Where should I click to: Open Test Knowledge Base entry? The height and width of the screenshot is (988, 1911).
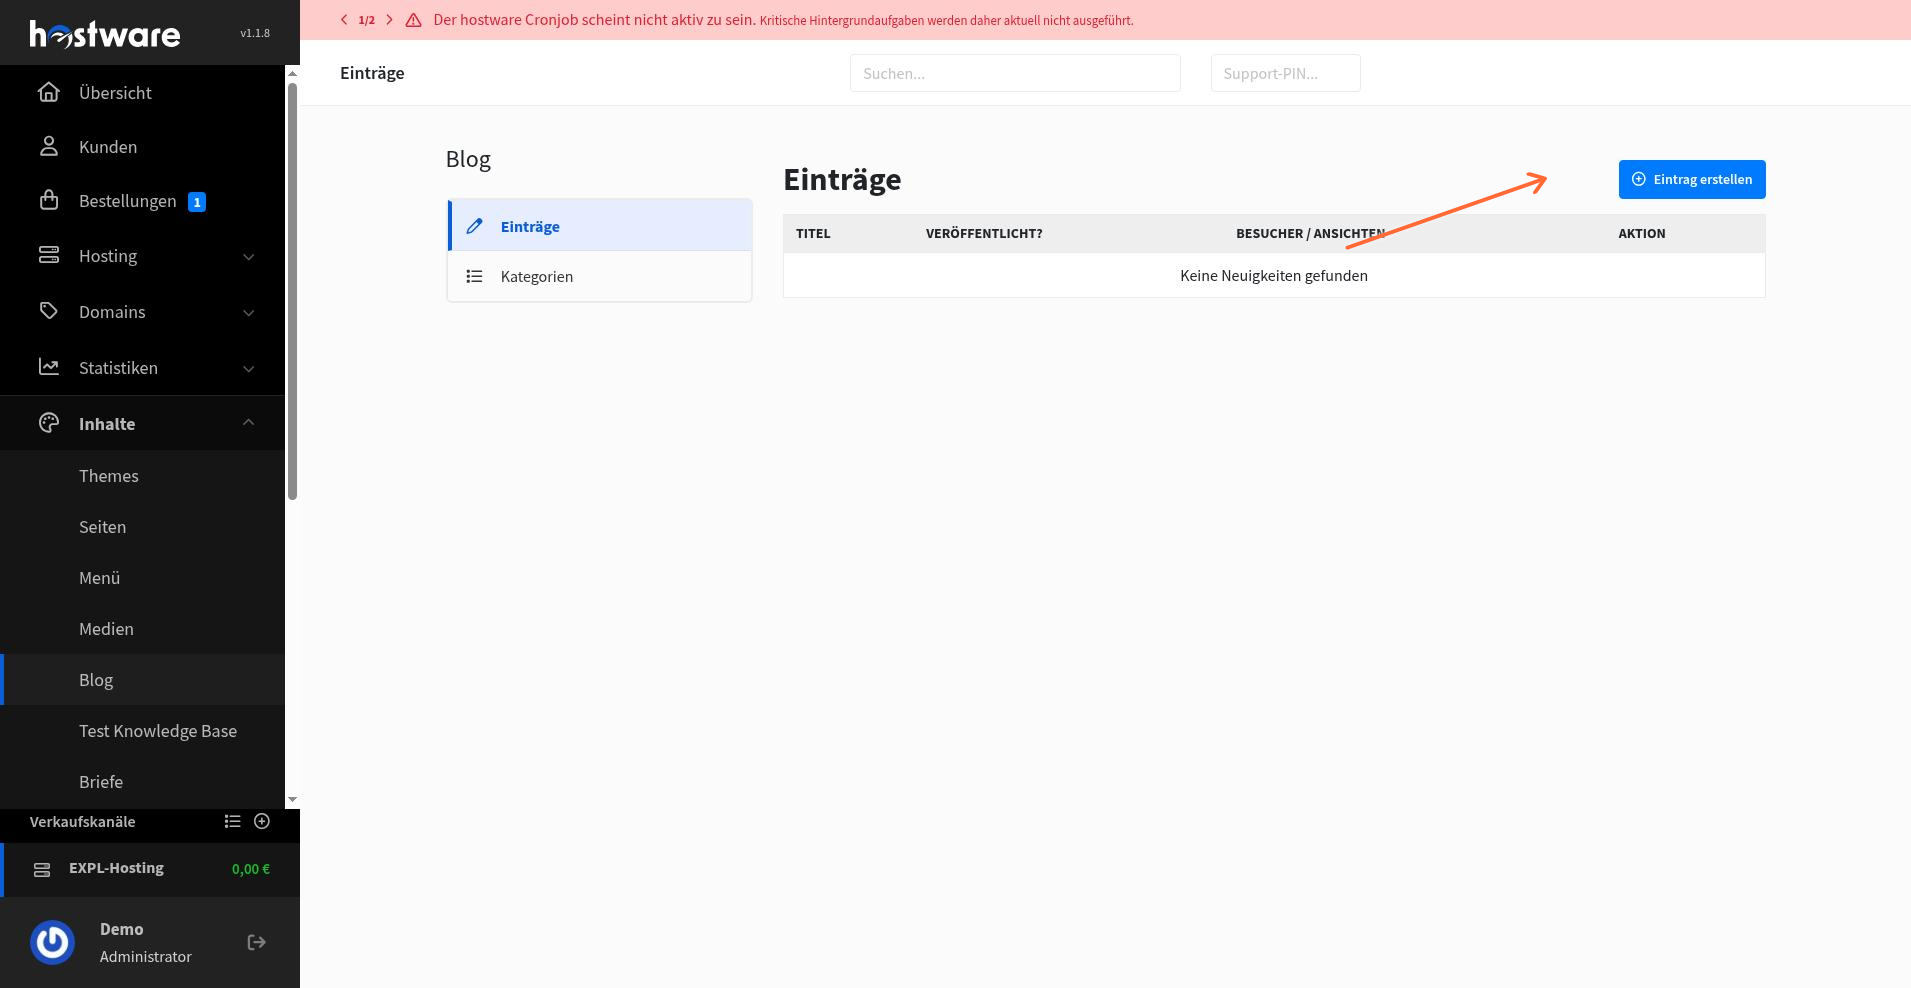(x=158, y=731)
